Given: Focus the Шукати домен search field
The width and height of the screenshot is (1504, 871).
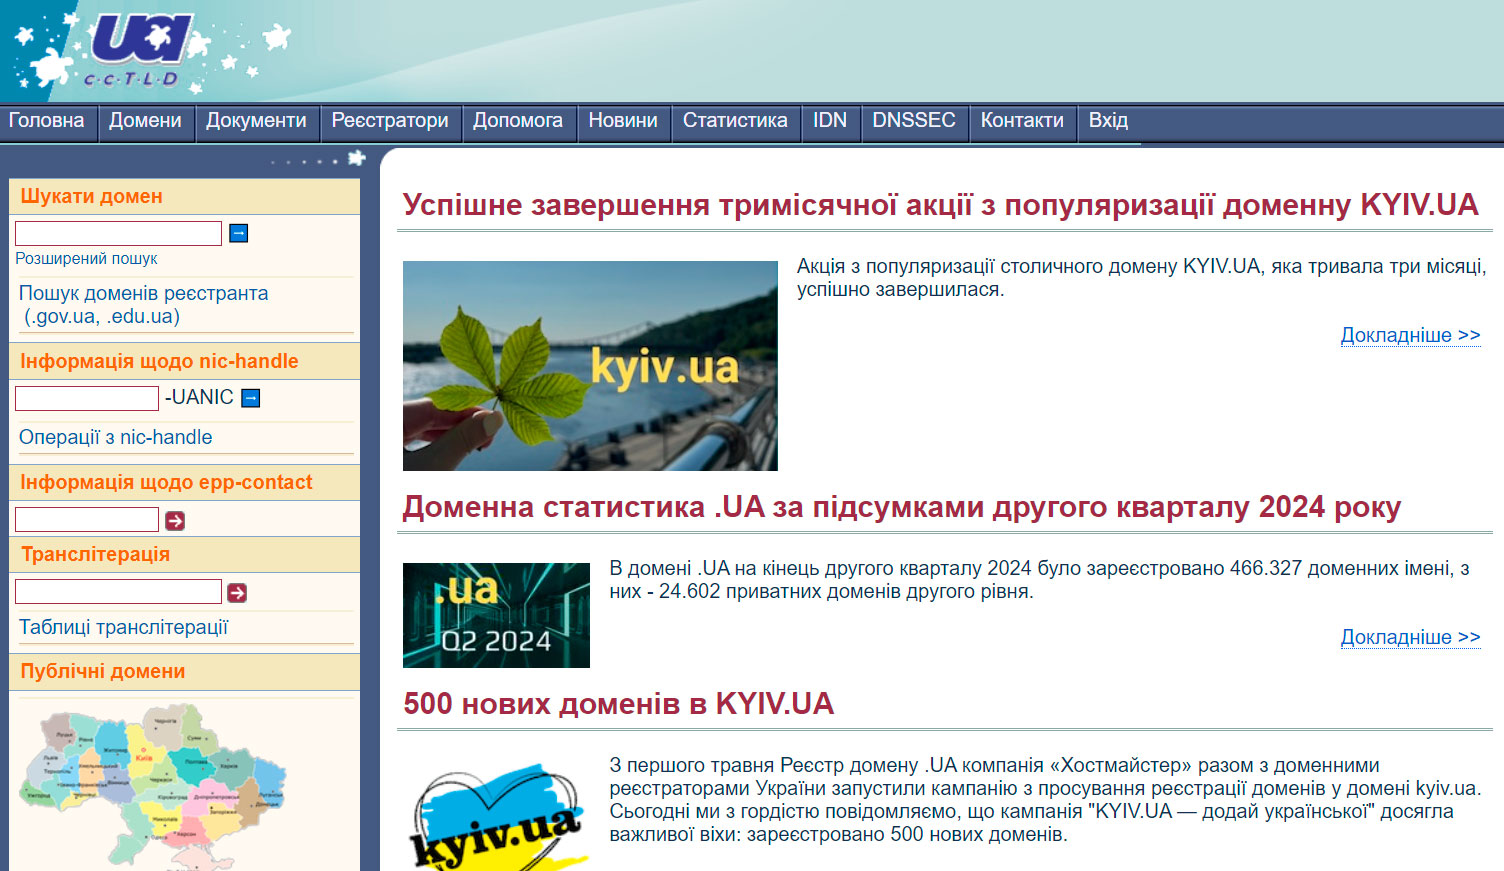Looking at the screenshot, I should click(x=118, y=233).
